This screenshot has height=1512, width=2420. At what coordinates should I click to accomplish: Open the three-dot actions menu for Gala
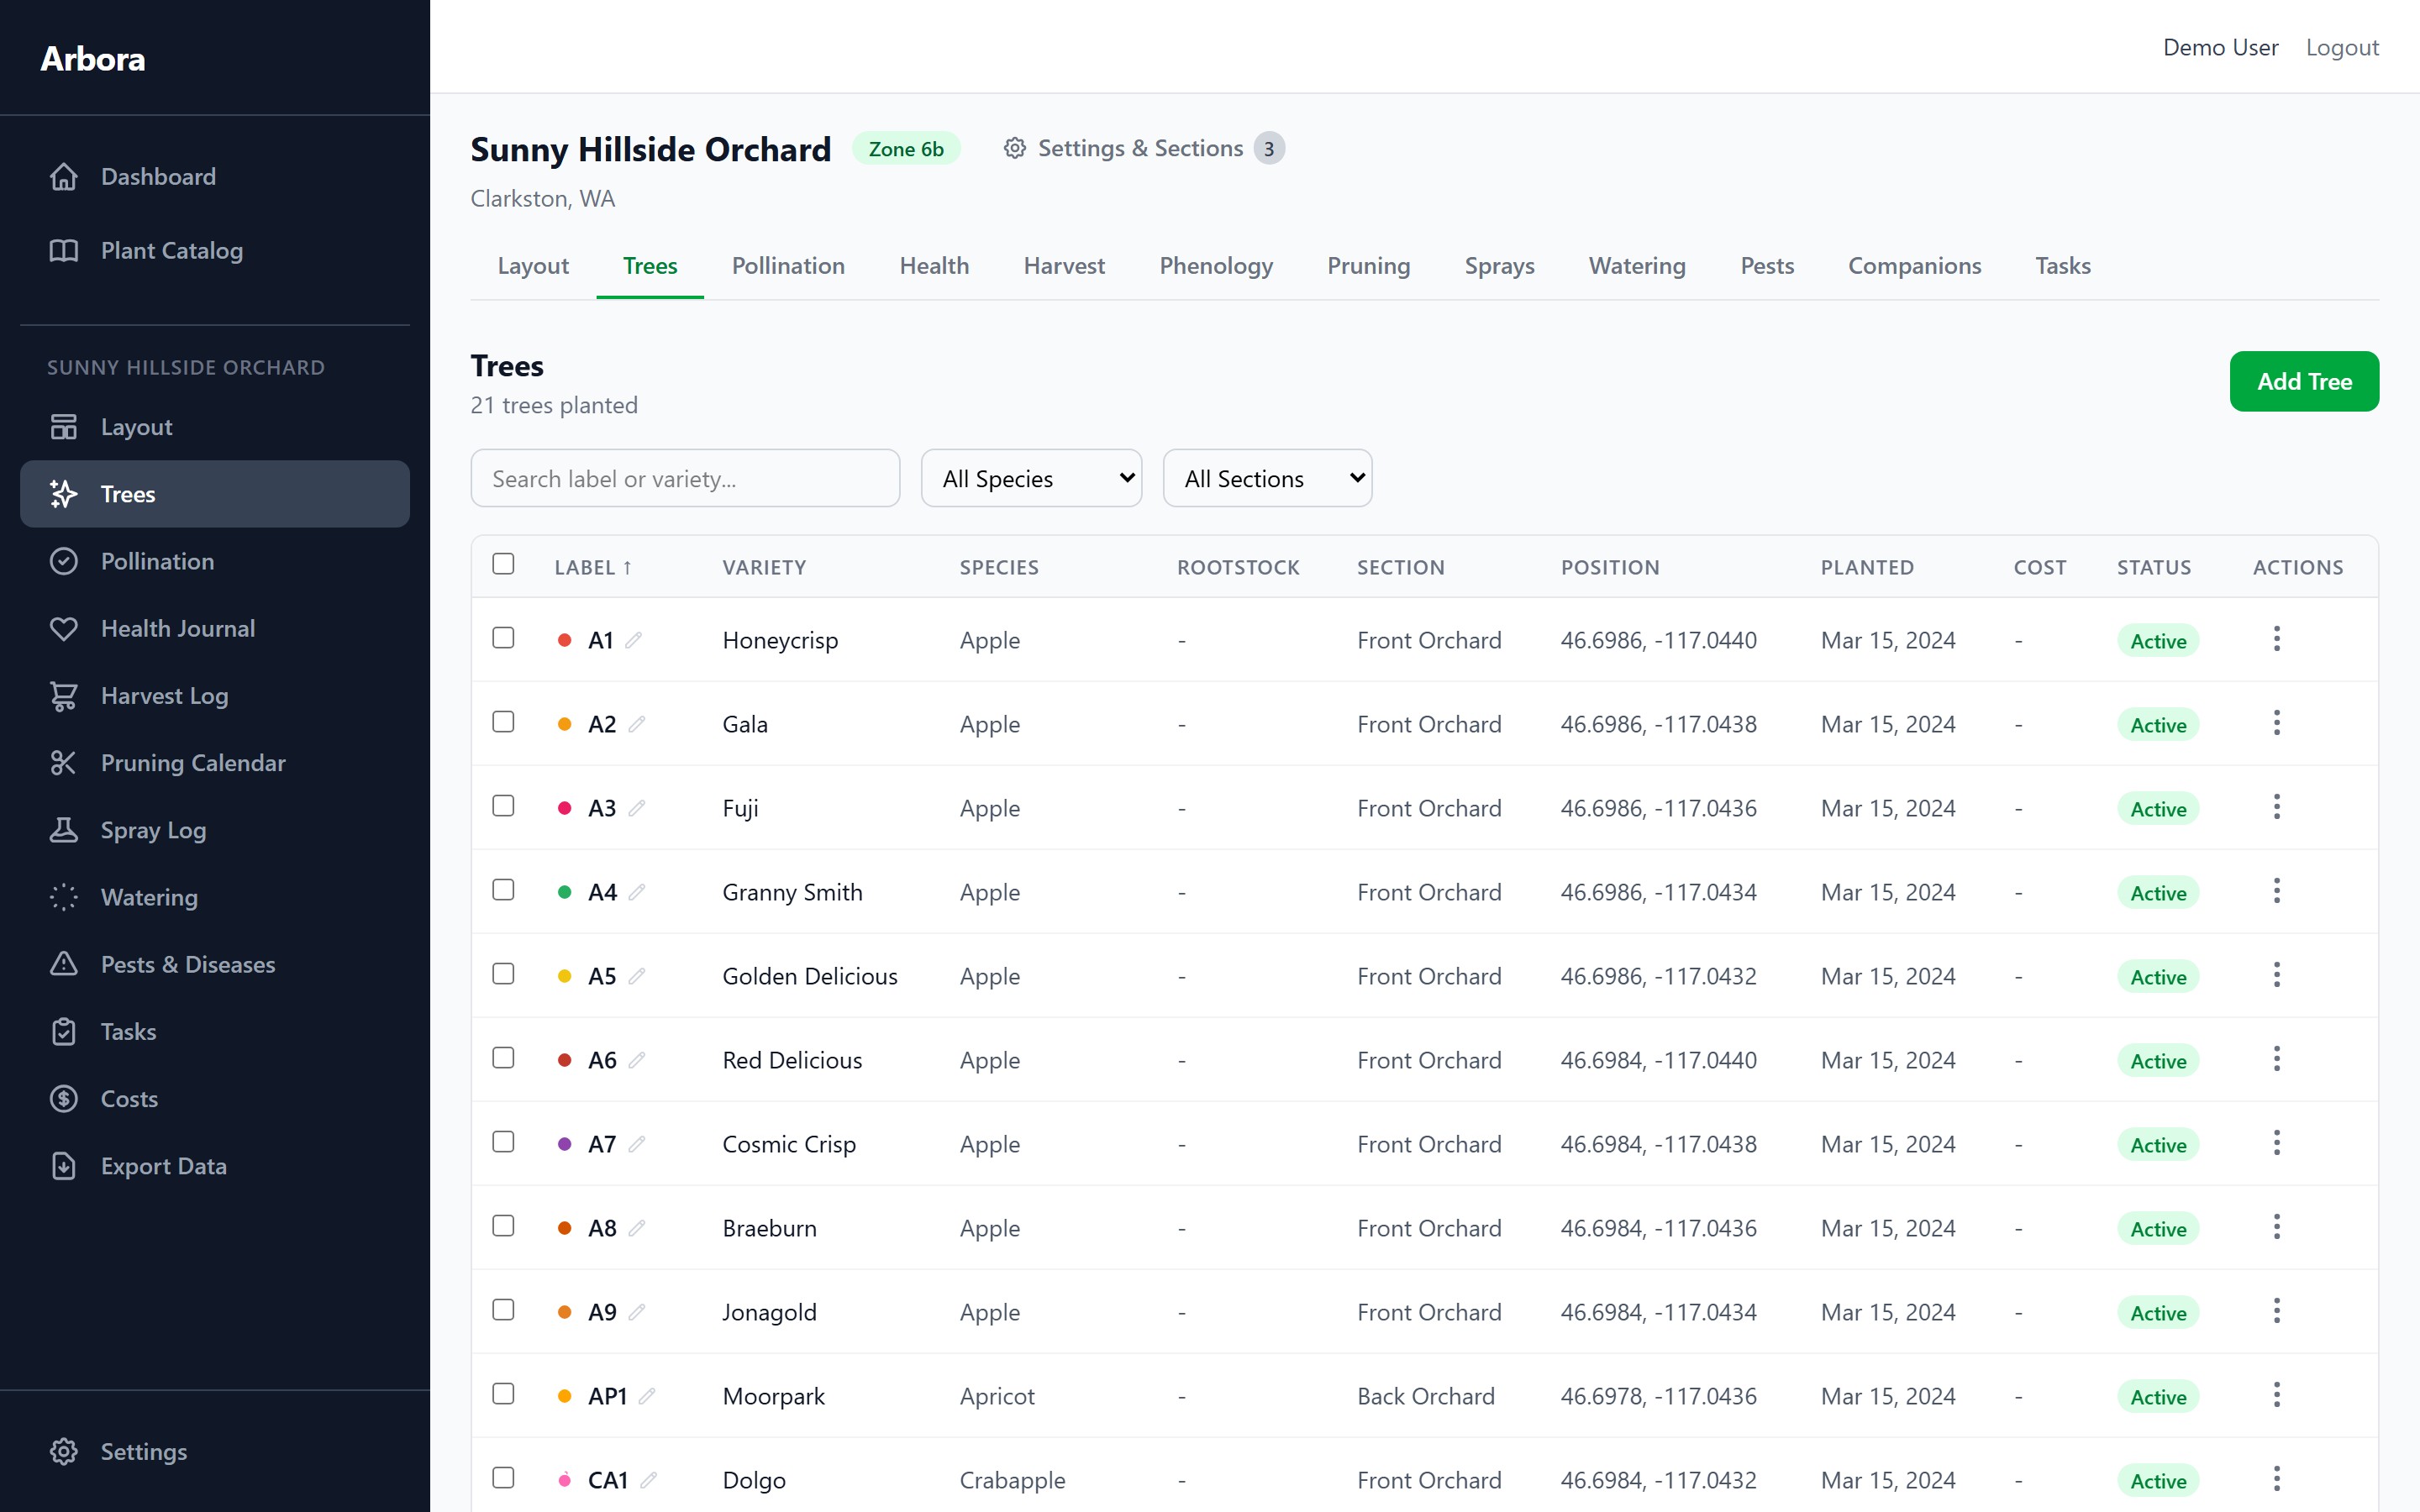pyautogui.click(x=2276, y=723)
